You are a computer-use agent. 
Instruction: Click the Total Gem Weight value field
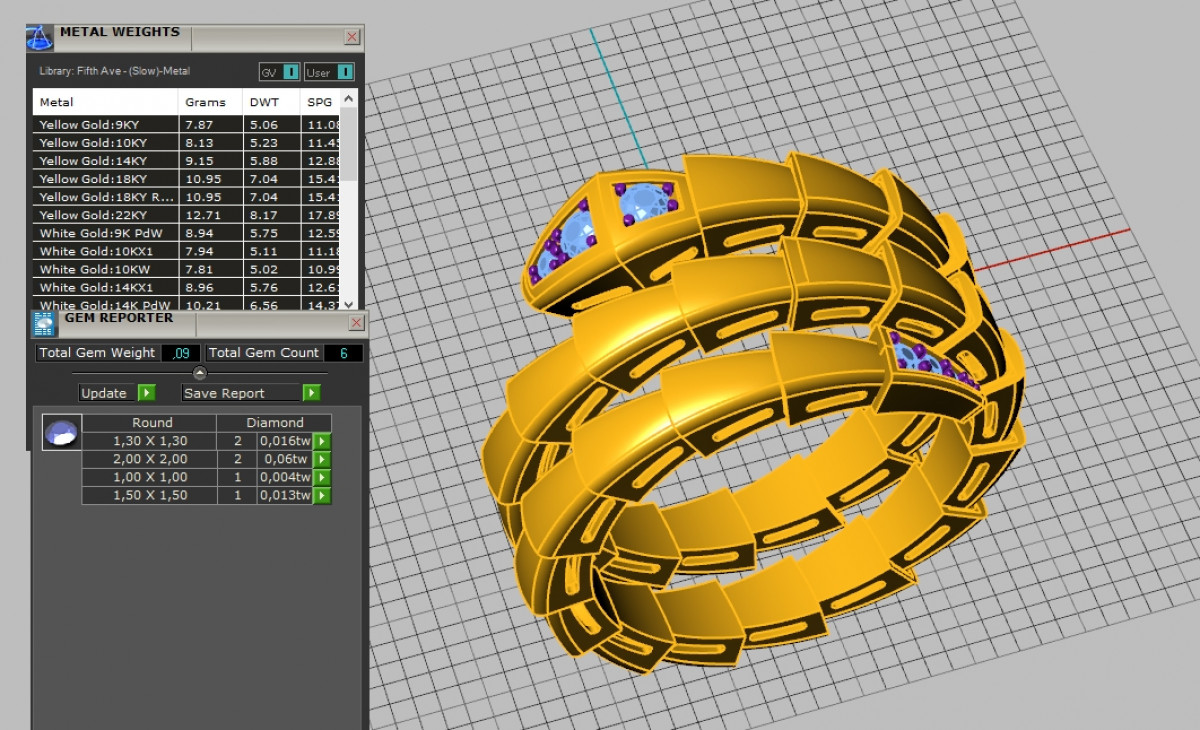point(181,353)
